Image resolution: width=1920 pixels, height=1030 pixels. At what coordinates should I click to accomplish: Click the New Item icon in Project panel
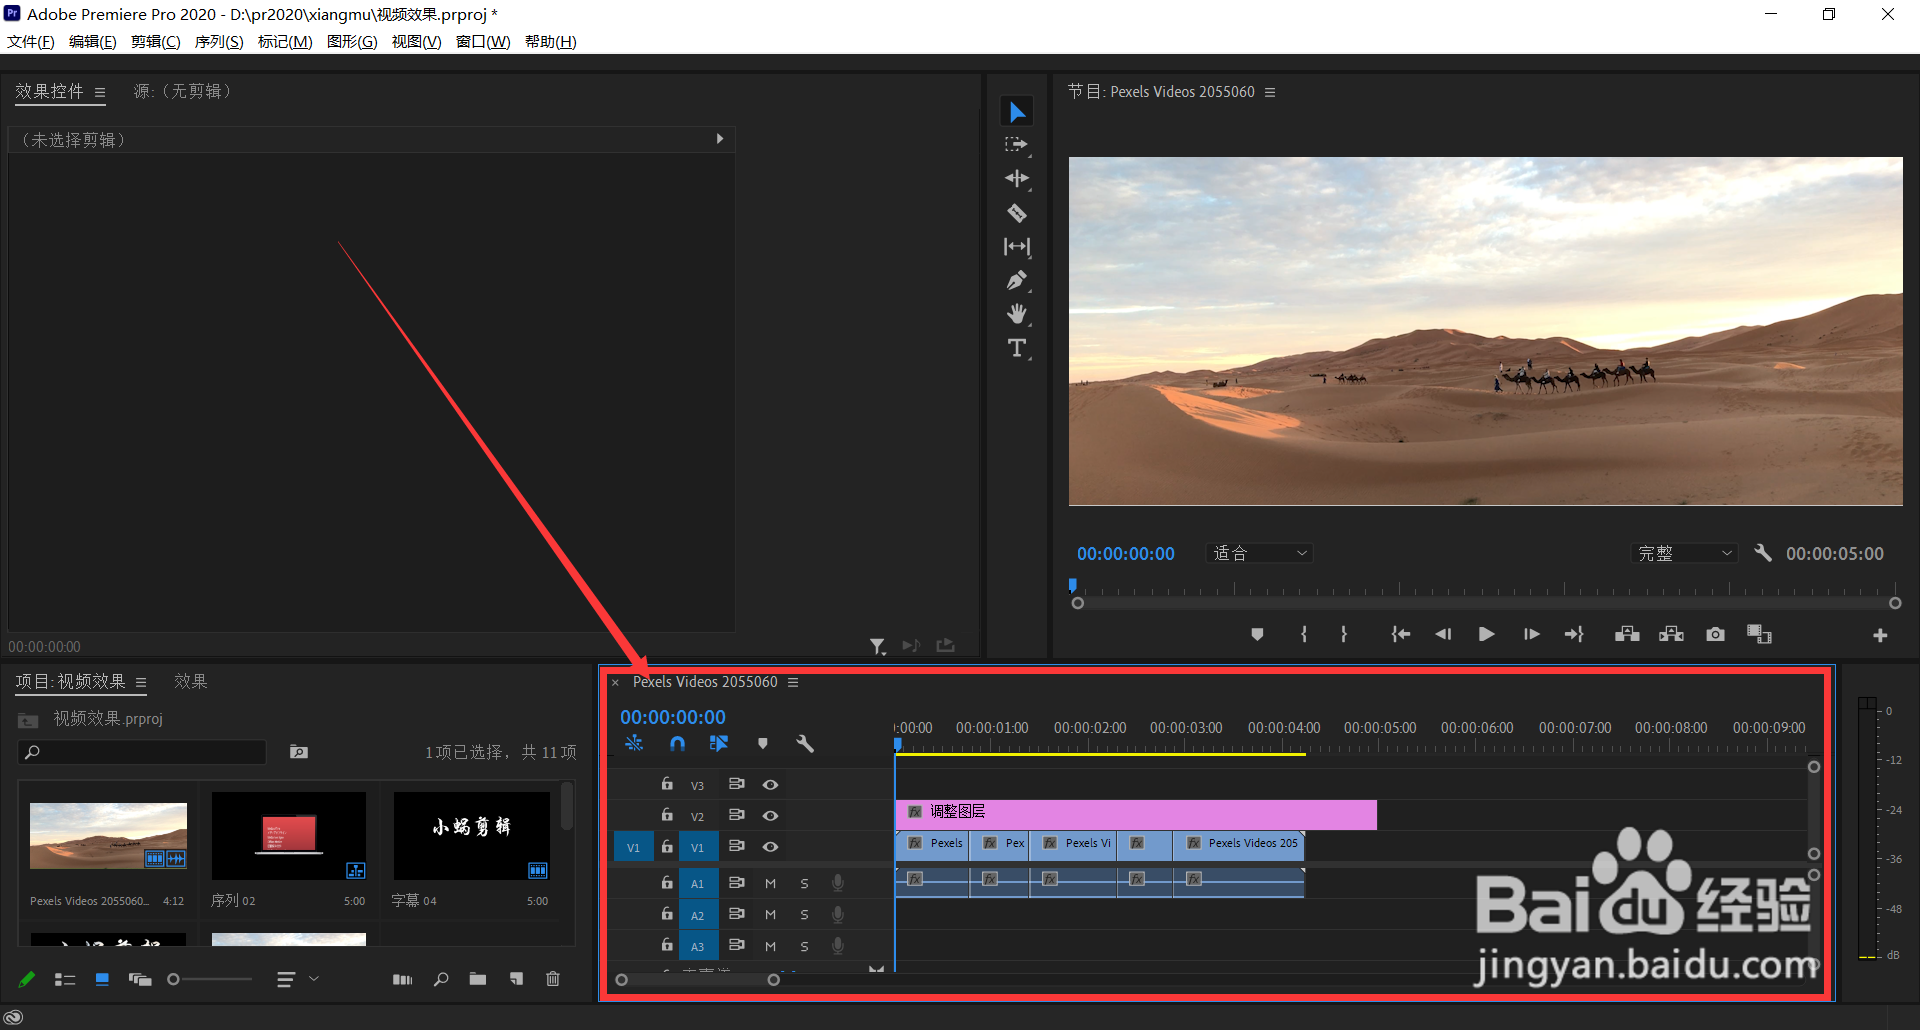coord(516,979)
